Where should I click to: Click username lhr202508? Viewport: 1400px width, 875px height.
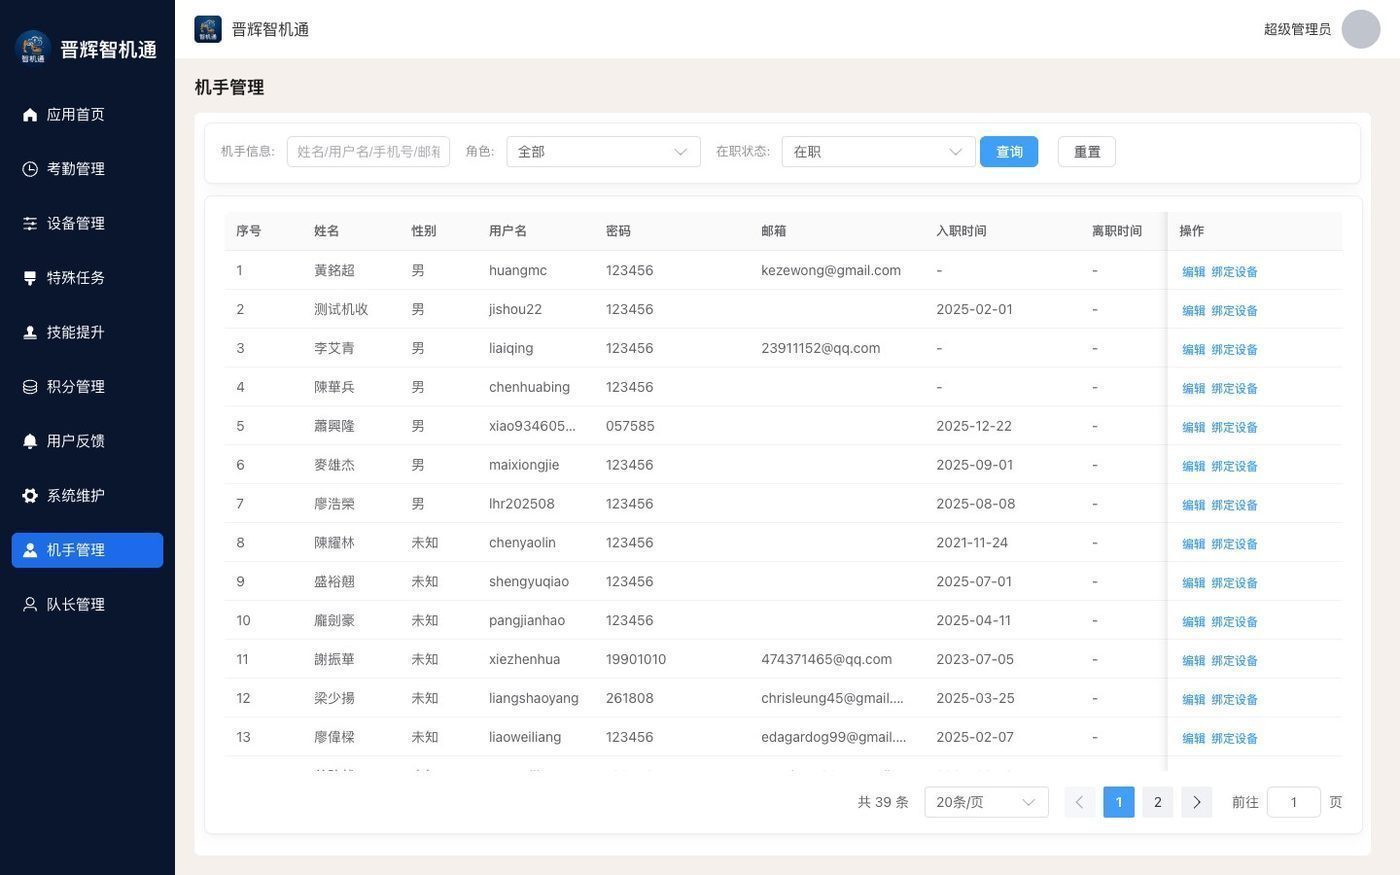click(522, 505)
